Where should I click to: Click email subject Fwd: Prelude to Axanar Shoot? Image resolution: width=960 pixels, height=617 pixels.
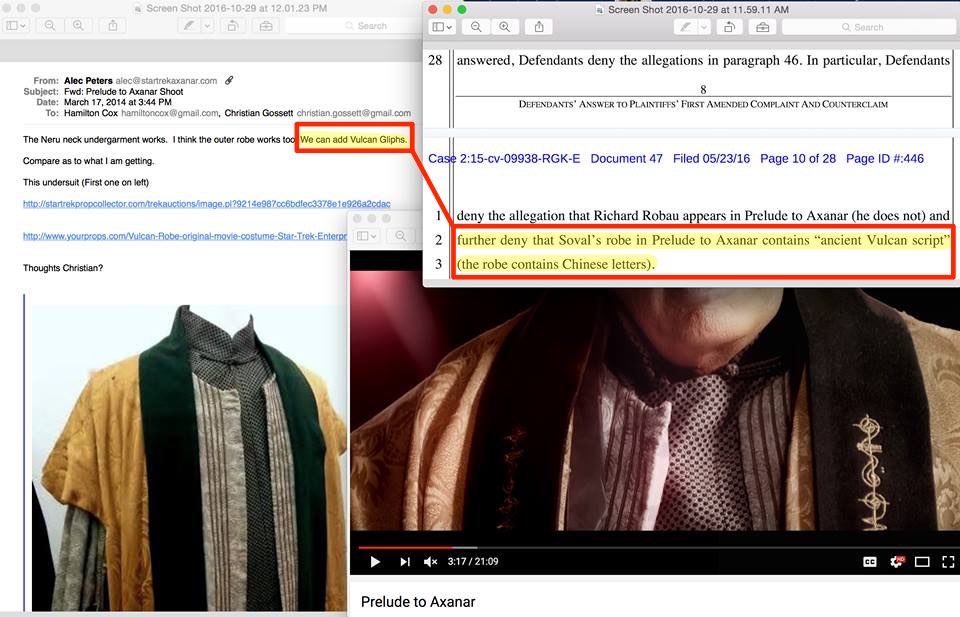pyautogui.click(x=124, y=92)
